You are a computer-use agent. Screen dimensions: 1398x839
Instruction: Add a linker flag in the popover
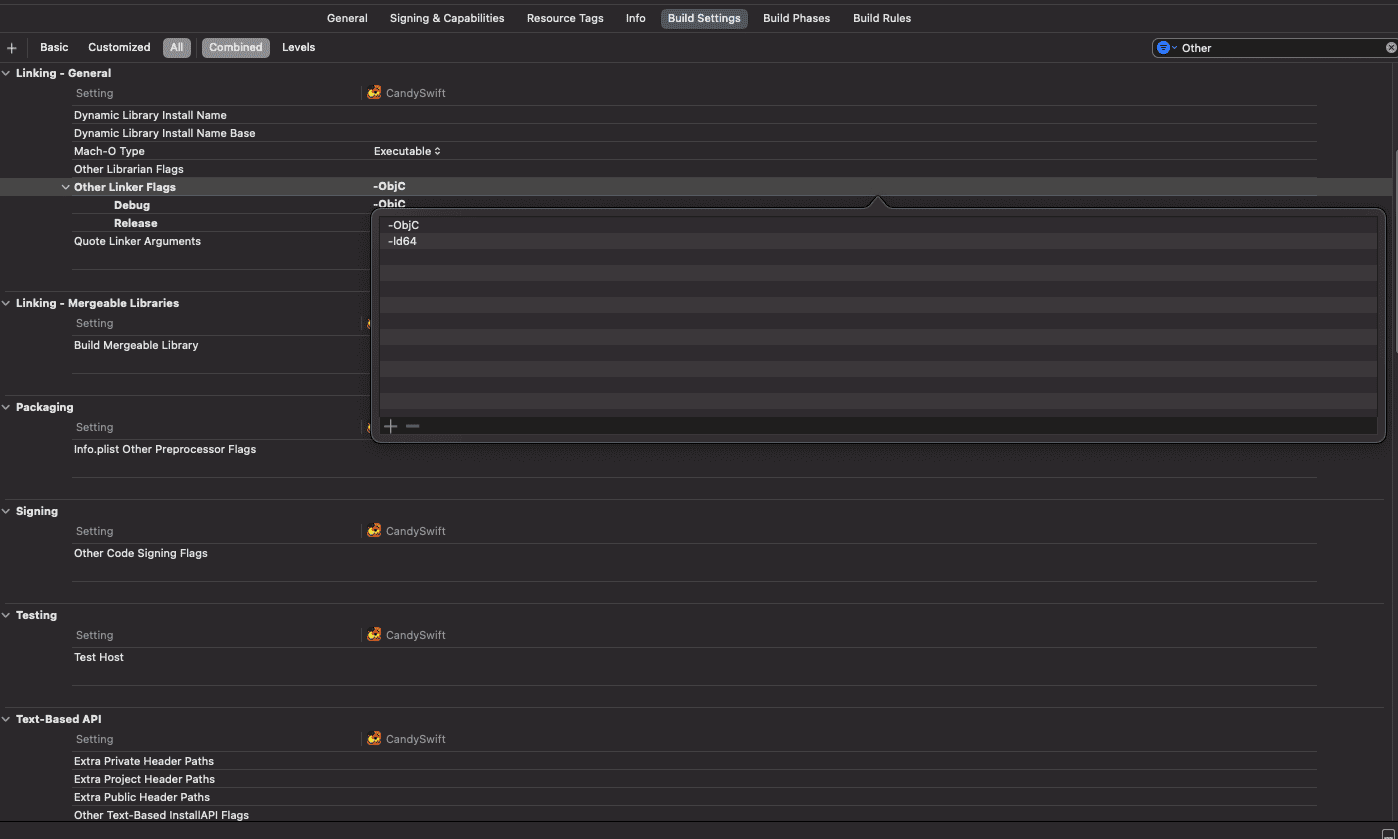coord(390,426)
